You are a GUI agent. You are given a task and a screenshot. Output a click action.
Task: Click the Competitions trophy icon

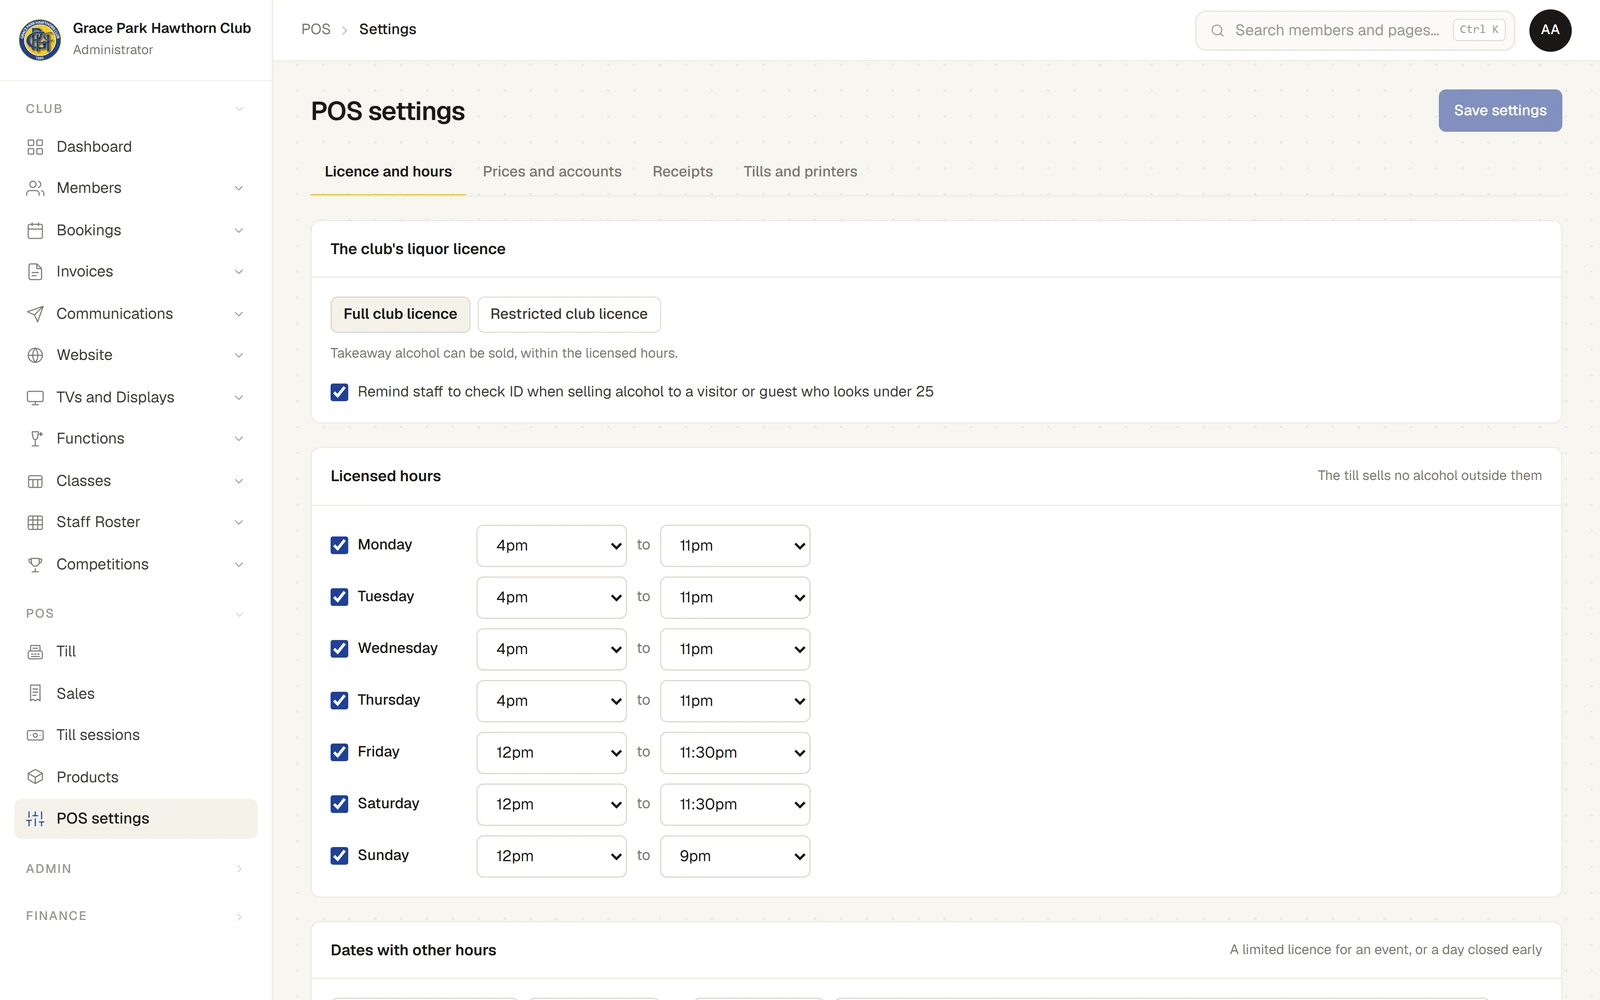tap(35, 564)
